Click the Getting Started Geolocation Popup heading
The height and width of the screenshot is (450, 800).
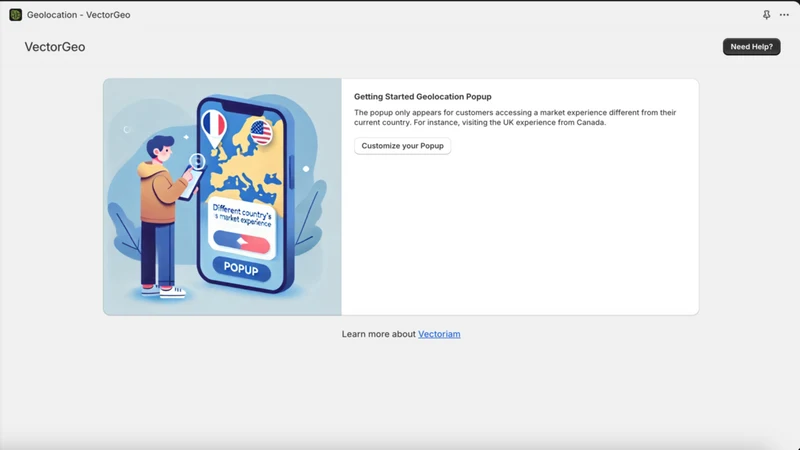coord(422,96)
